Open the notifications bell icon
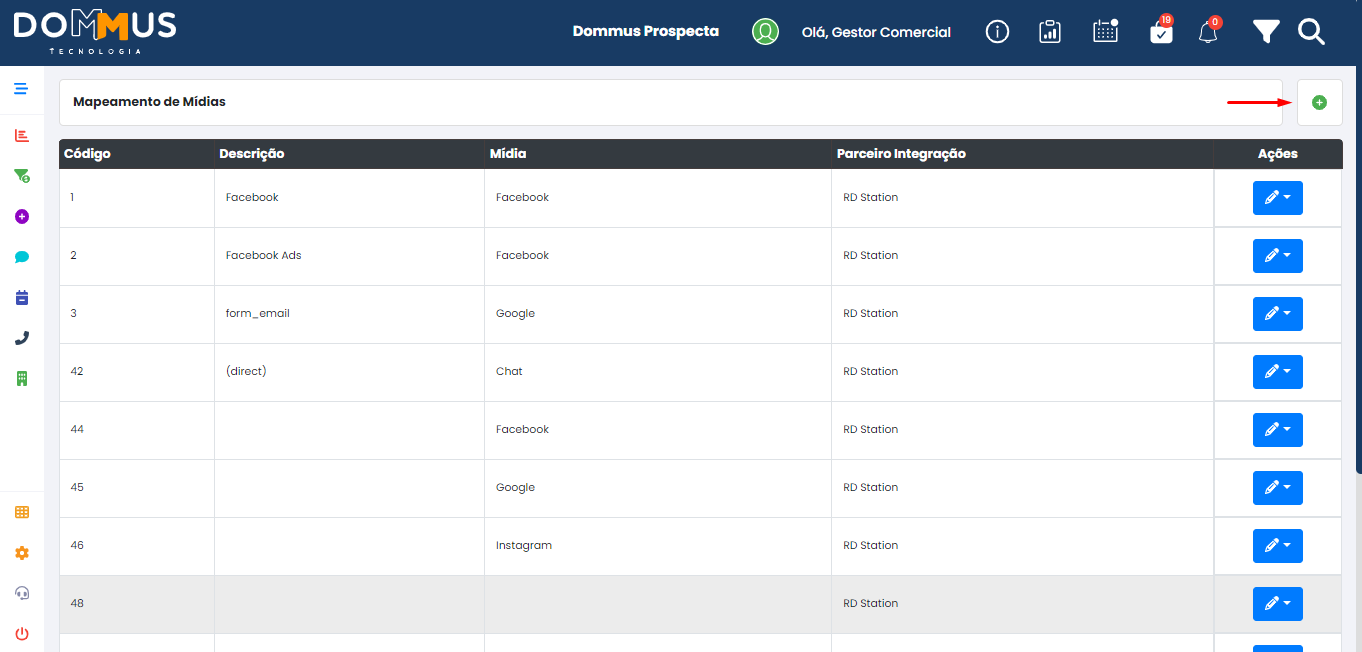1362x652 pixels. tap(1209, 30)
